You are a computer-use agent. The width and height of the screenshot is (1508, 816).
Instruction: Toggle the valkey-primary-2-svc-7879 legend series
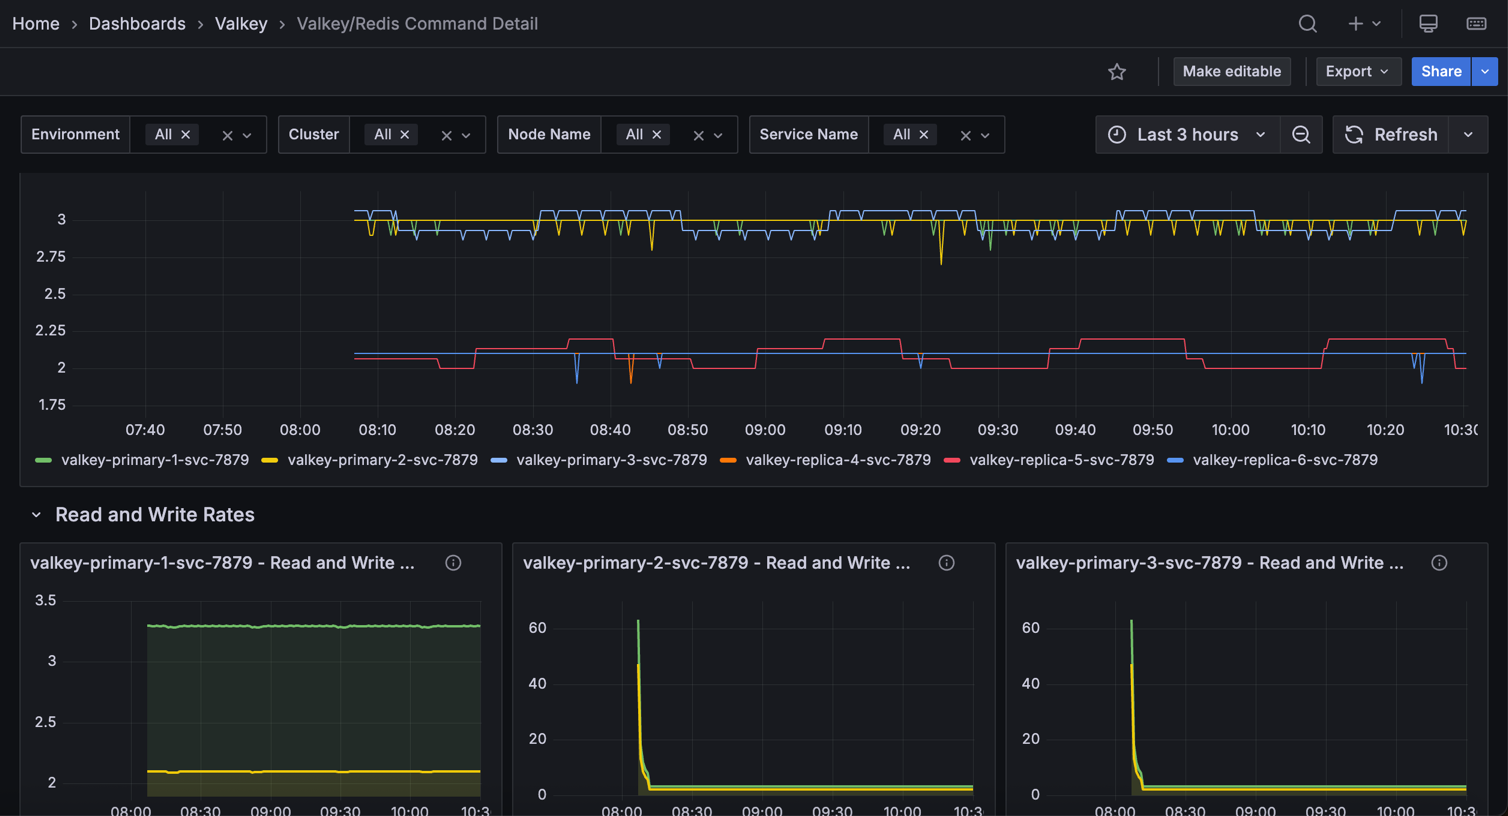click(381, 460)
